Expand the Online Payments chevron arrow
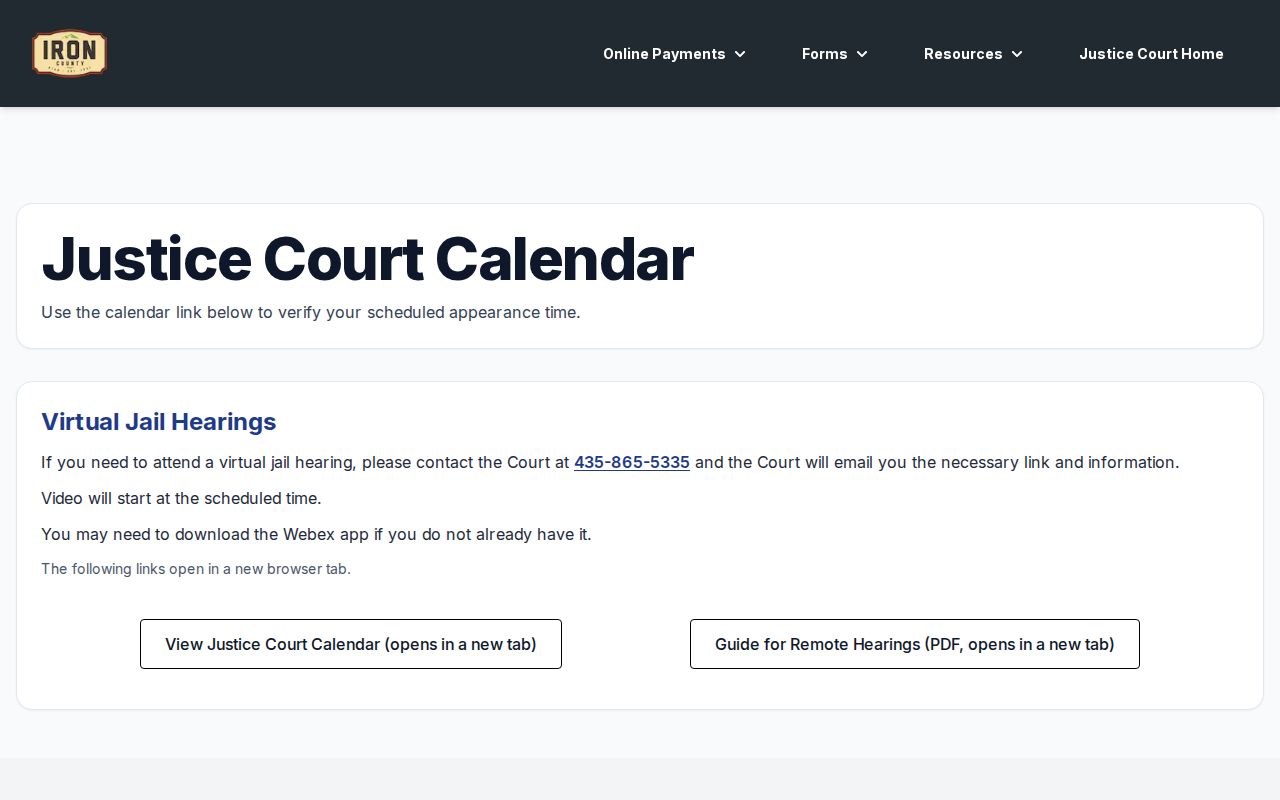 point(740,54)
